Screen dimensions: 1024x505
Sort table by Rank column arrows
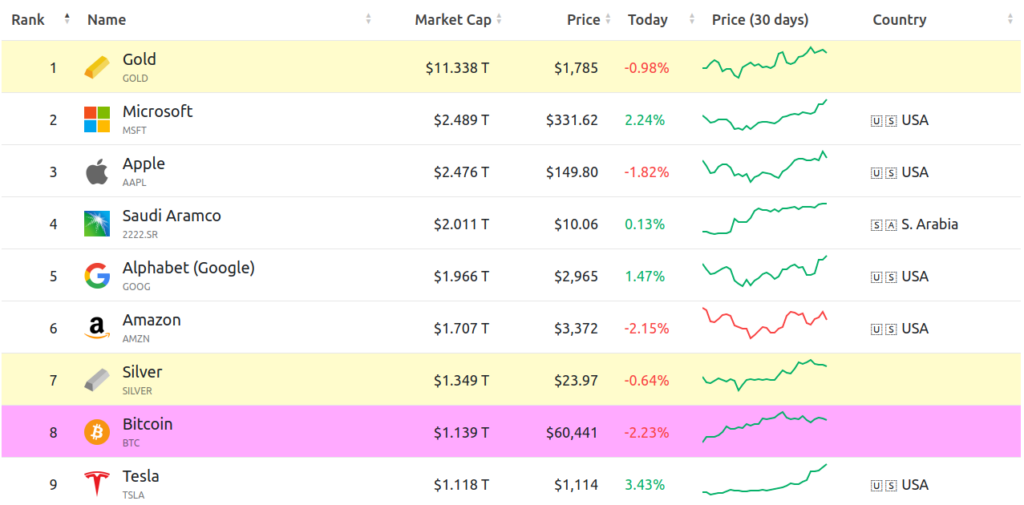click(x=67, y=20)
